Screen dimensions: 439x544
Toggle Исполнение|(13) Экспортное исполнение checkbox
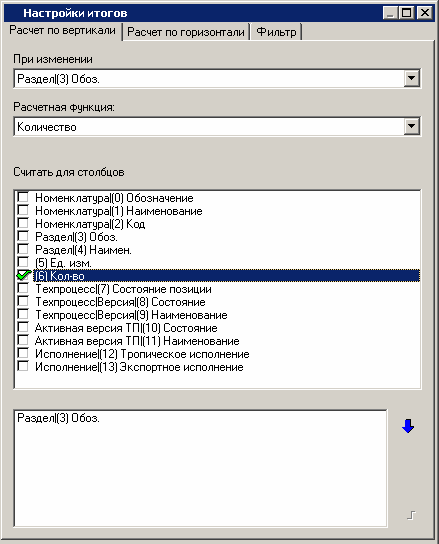click(x=23, y=367)
